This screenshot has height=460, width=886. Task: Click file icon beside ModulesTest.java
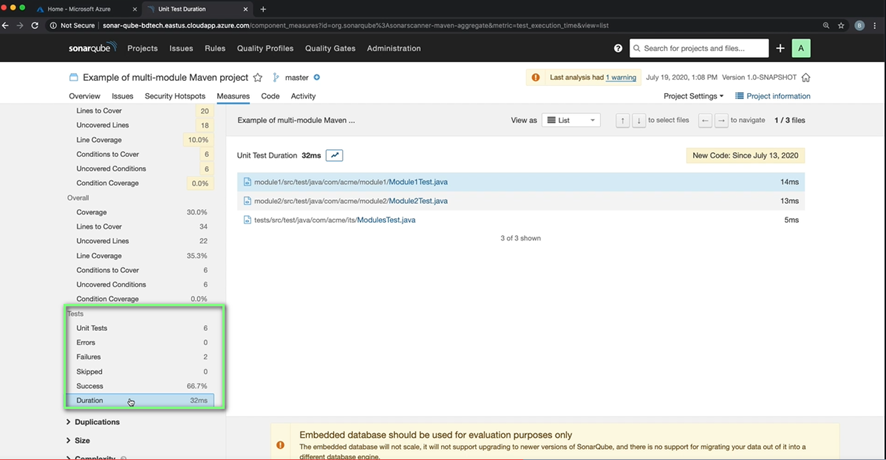click(247, 220)
